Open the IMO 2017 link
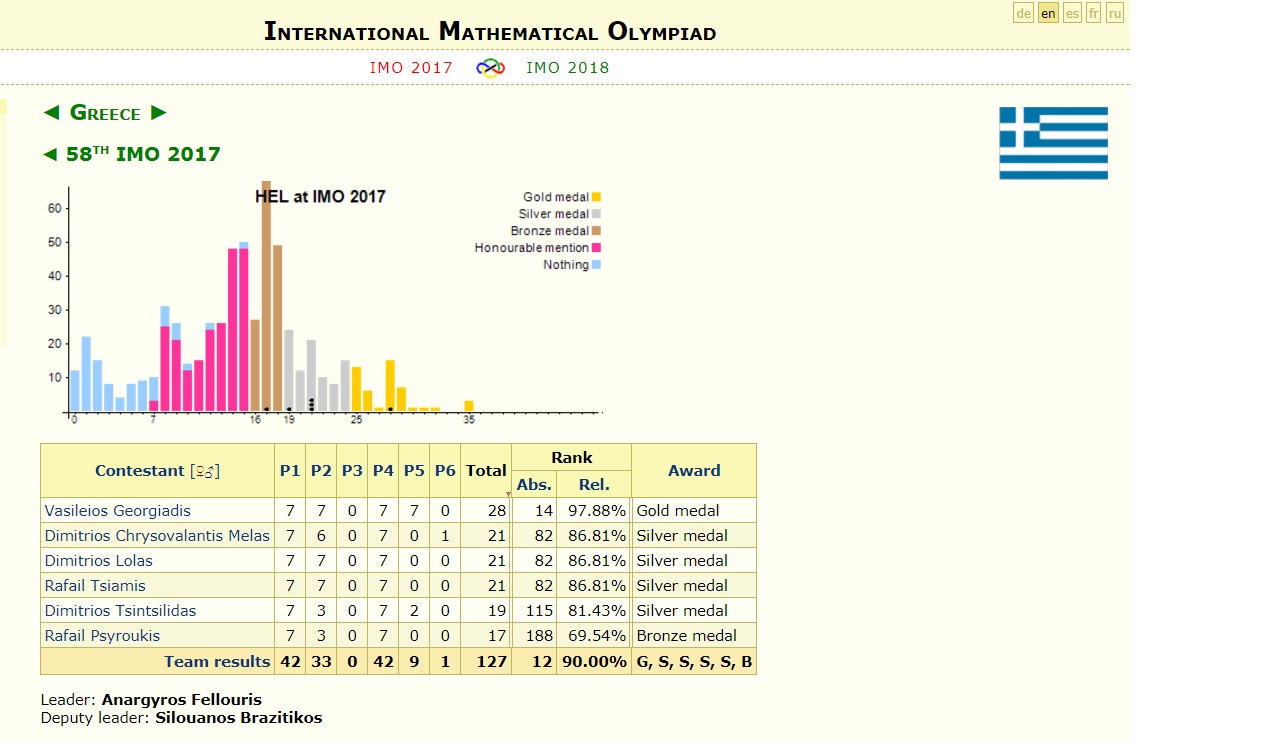Viewport: 1280px width, 741px height. (x=411, y=68)
